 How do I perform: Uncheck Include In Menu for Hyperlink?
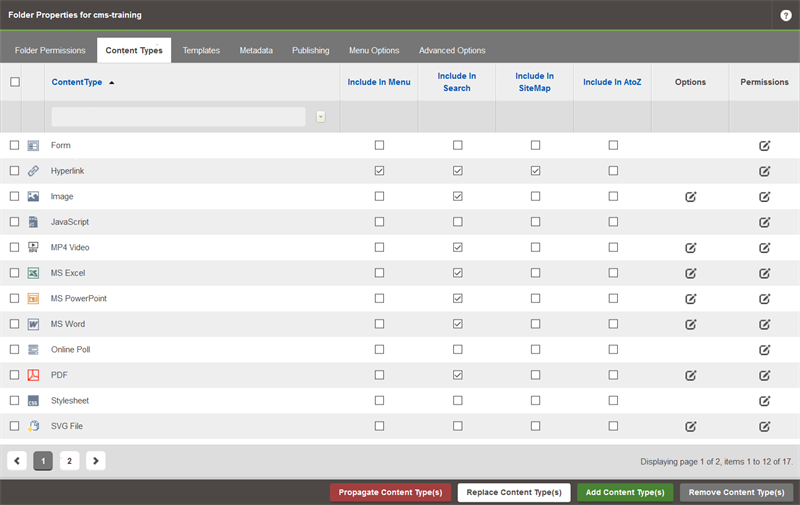tap(379, 171)
